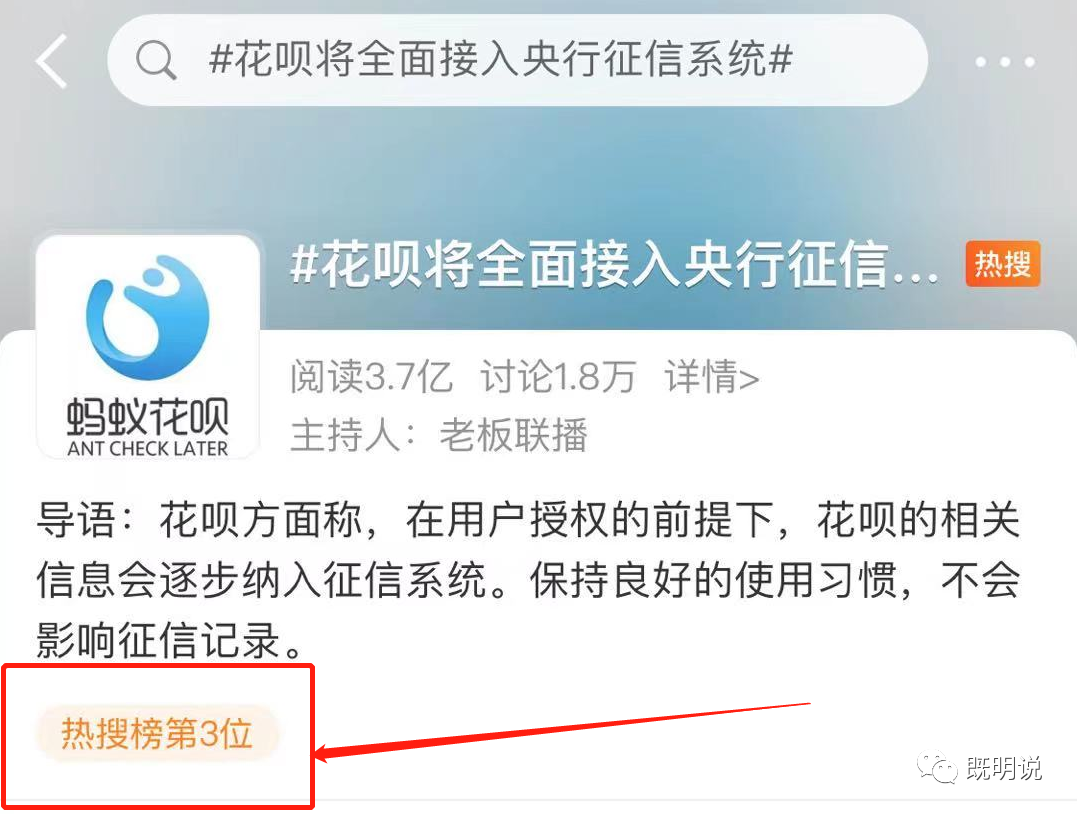Click the 阅读3.7亿 read count
The image size is (1077, 815).
pos(371,376)
